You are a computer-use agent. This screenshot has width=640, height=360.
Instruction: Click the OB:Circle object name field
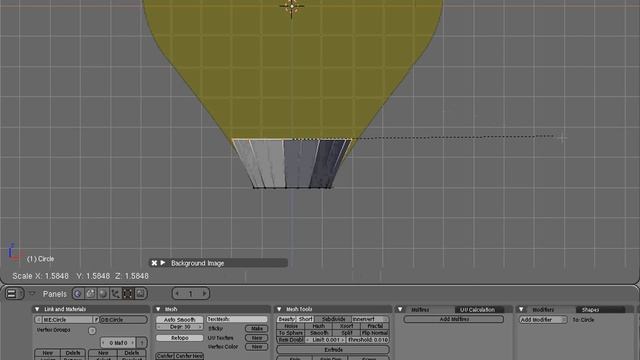123,320
